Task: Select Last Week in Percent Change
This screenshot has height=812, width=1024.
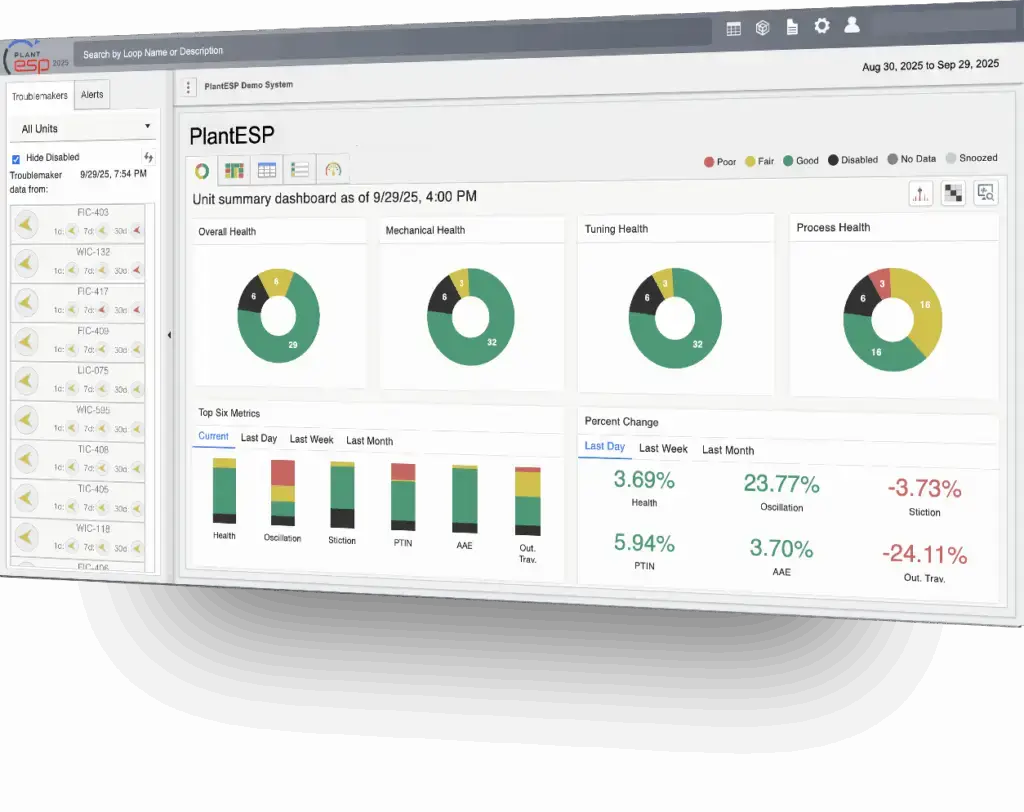Action: pos(663,448)
